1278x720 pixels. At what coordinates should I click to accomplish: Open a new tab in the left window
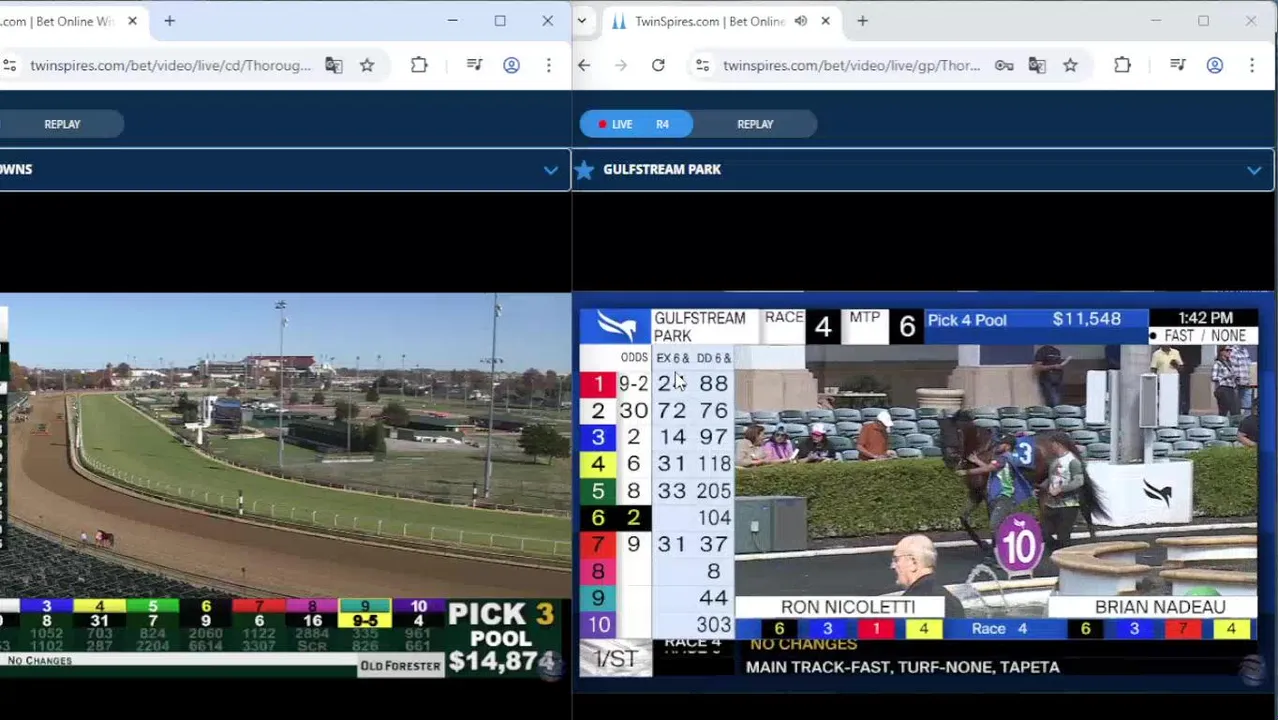coord(169,21)
